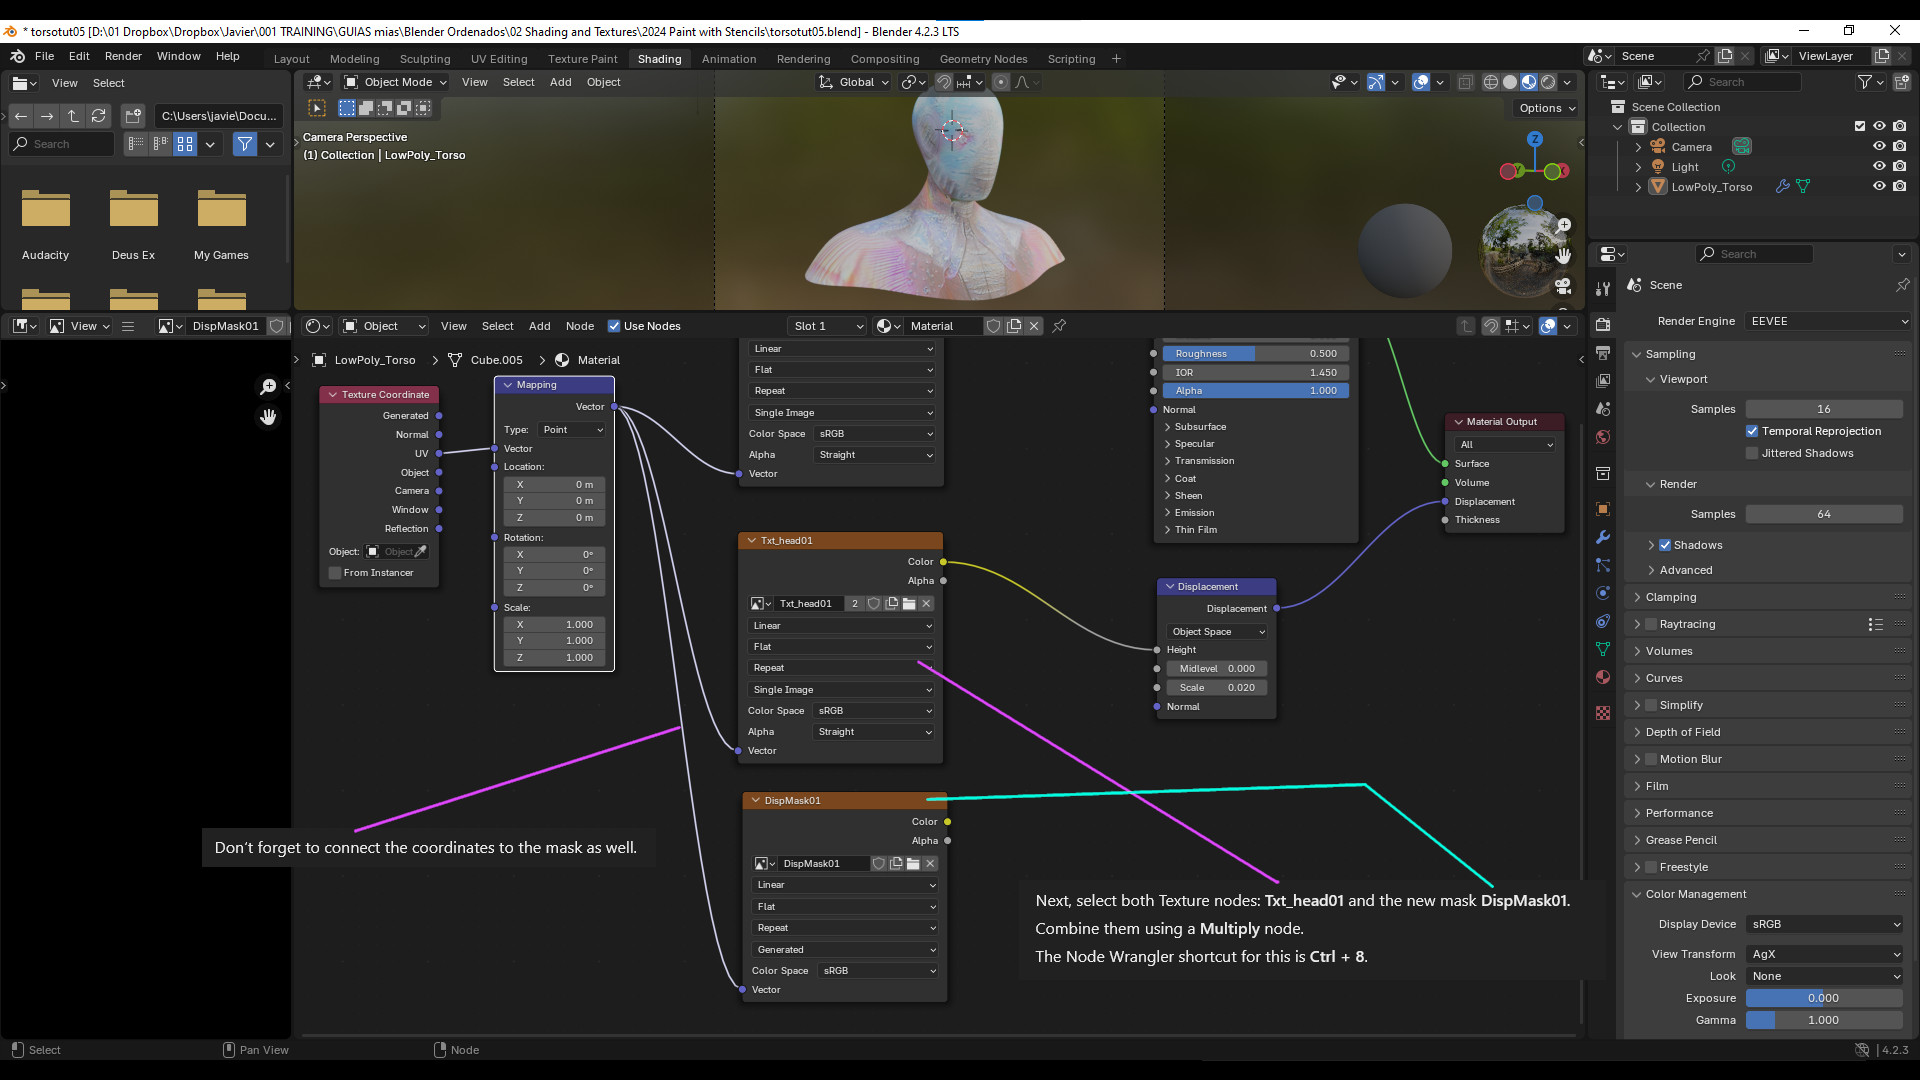Open the Node menu in node editor
This screenshot has width=1920, height=1080.
579,326
